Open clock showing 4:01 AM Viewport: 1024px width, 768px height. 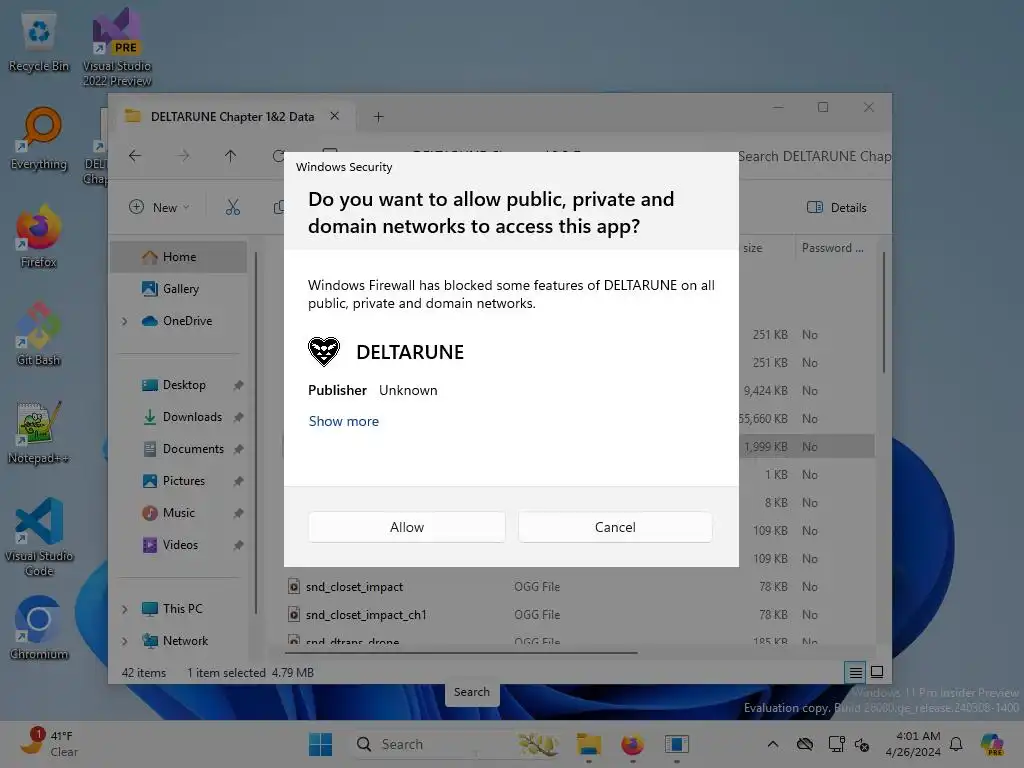(x=913, y=744)
